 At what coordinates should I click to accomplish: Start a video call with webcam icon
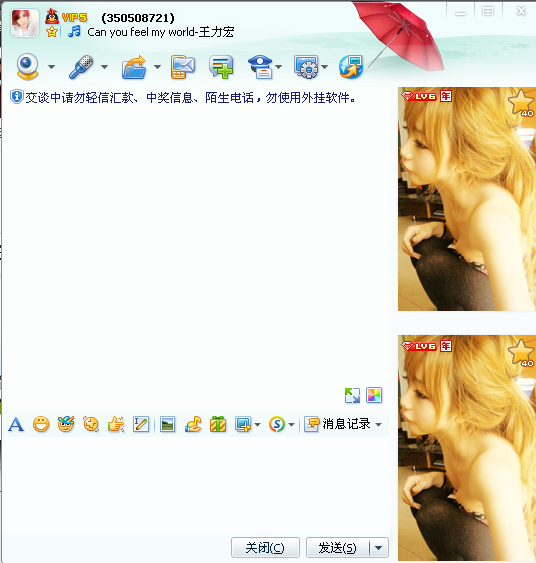tap(27, 66)
